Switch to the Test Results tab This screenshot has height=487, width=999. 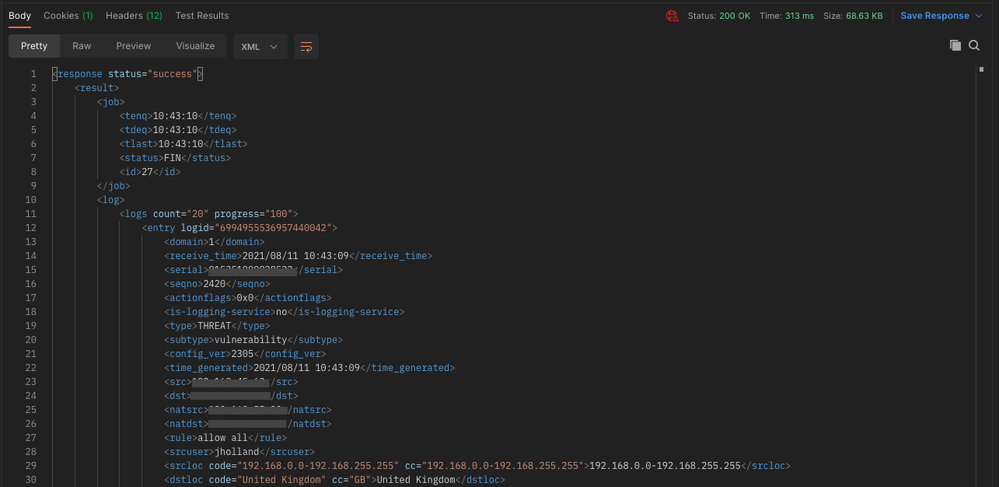202,16
